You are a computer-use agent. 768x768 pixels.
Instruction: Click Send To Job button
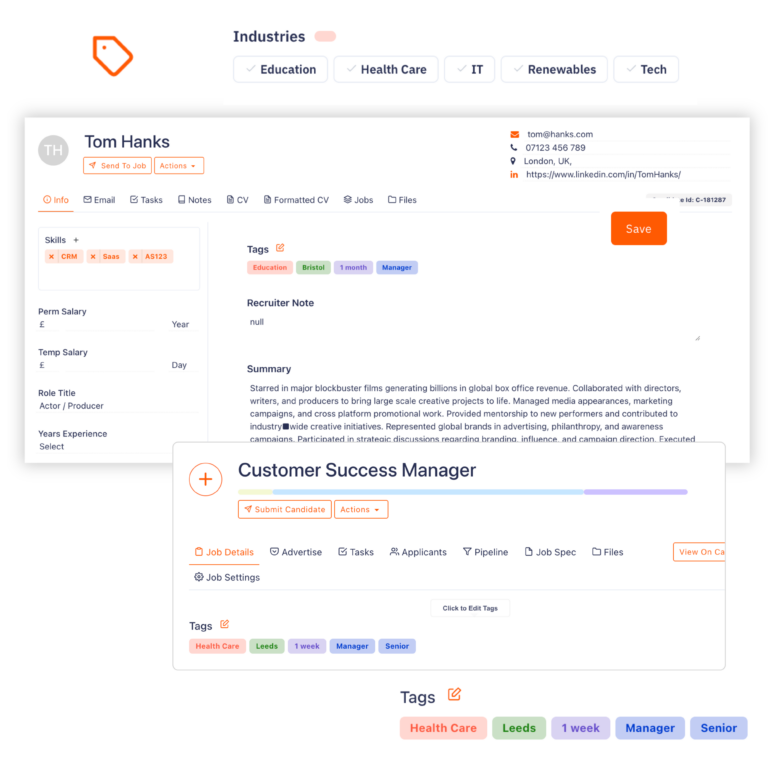[x=118, y=166]
